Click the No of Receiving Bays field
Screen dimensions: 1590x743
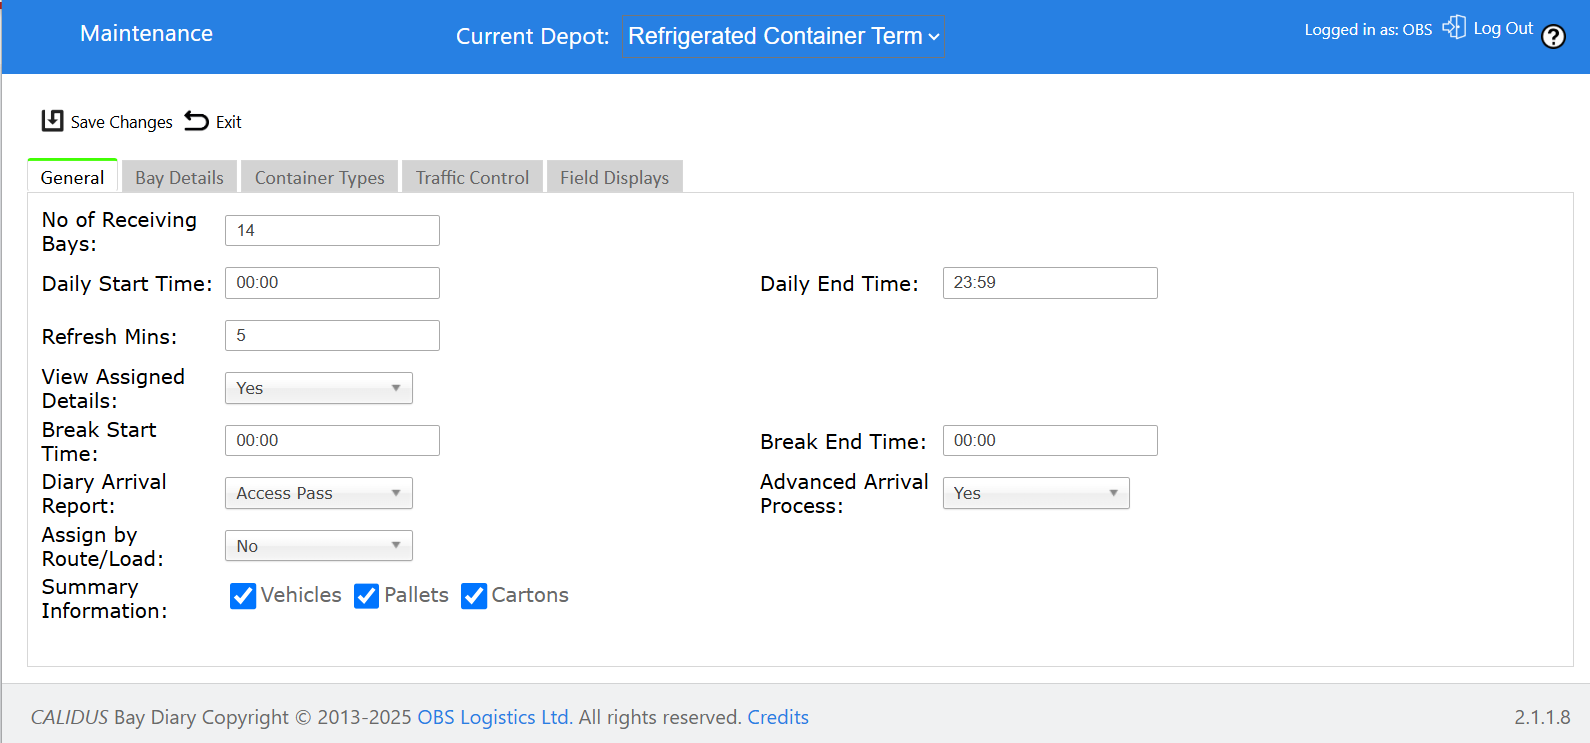[332, 230]
